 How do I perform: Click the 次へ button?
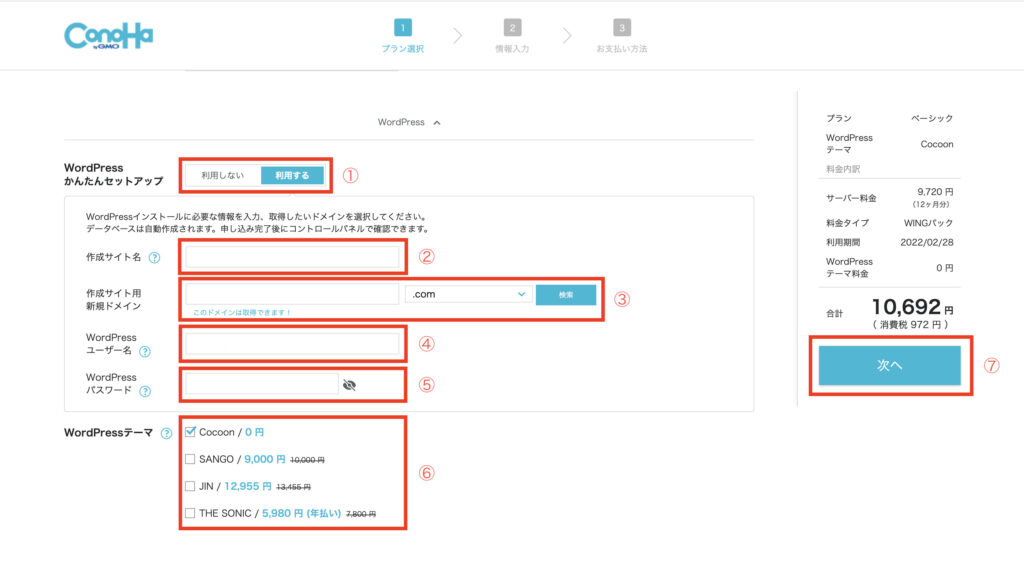(x=889, y=365)
